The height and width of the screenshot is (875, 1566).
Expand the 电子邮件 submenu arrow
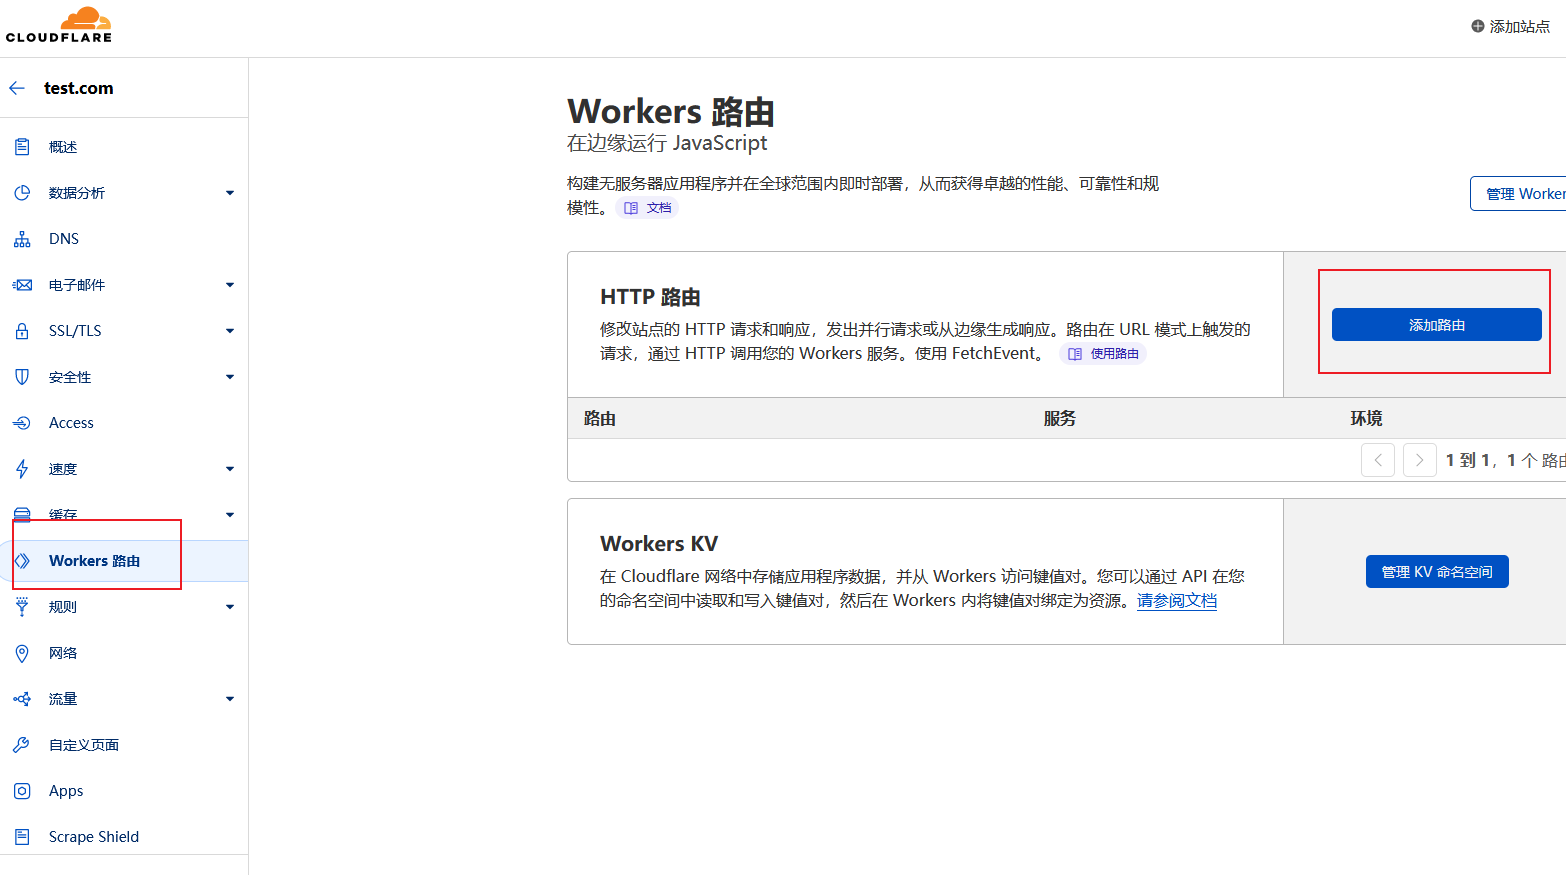[x=230, y=285]
